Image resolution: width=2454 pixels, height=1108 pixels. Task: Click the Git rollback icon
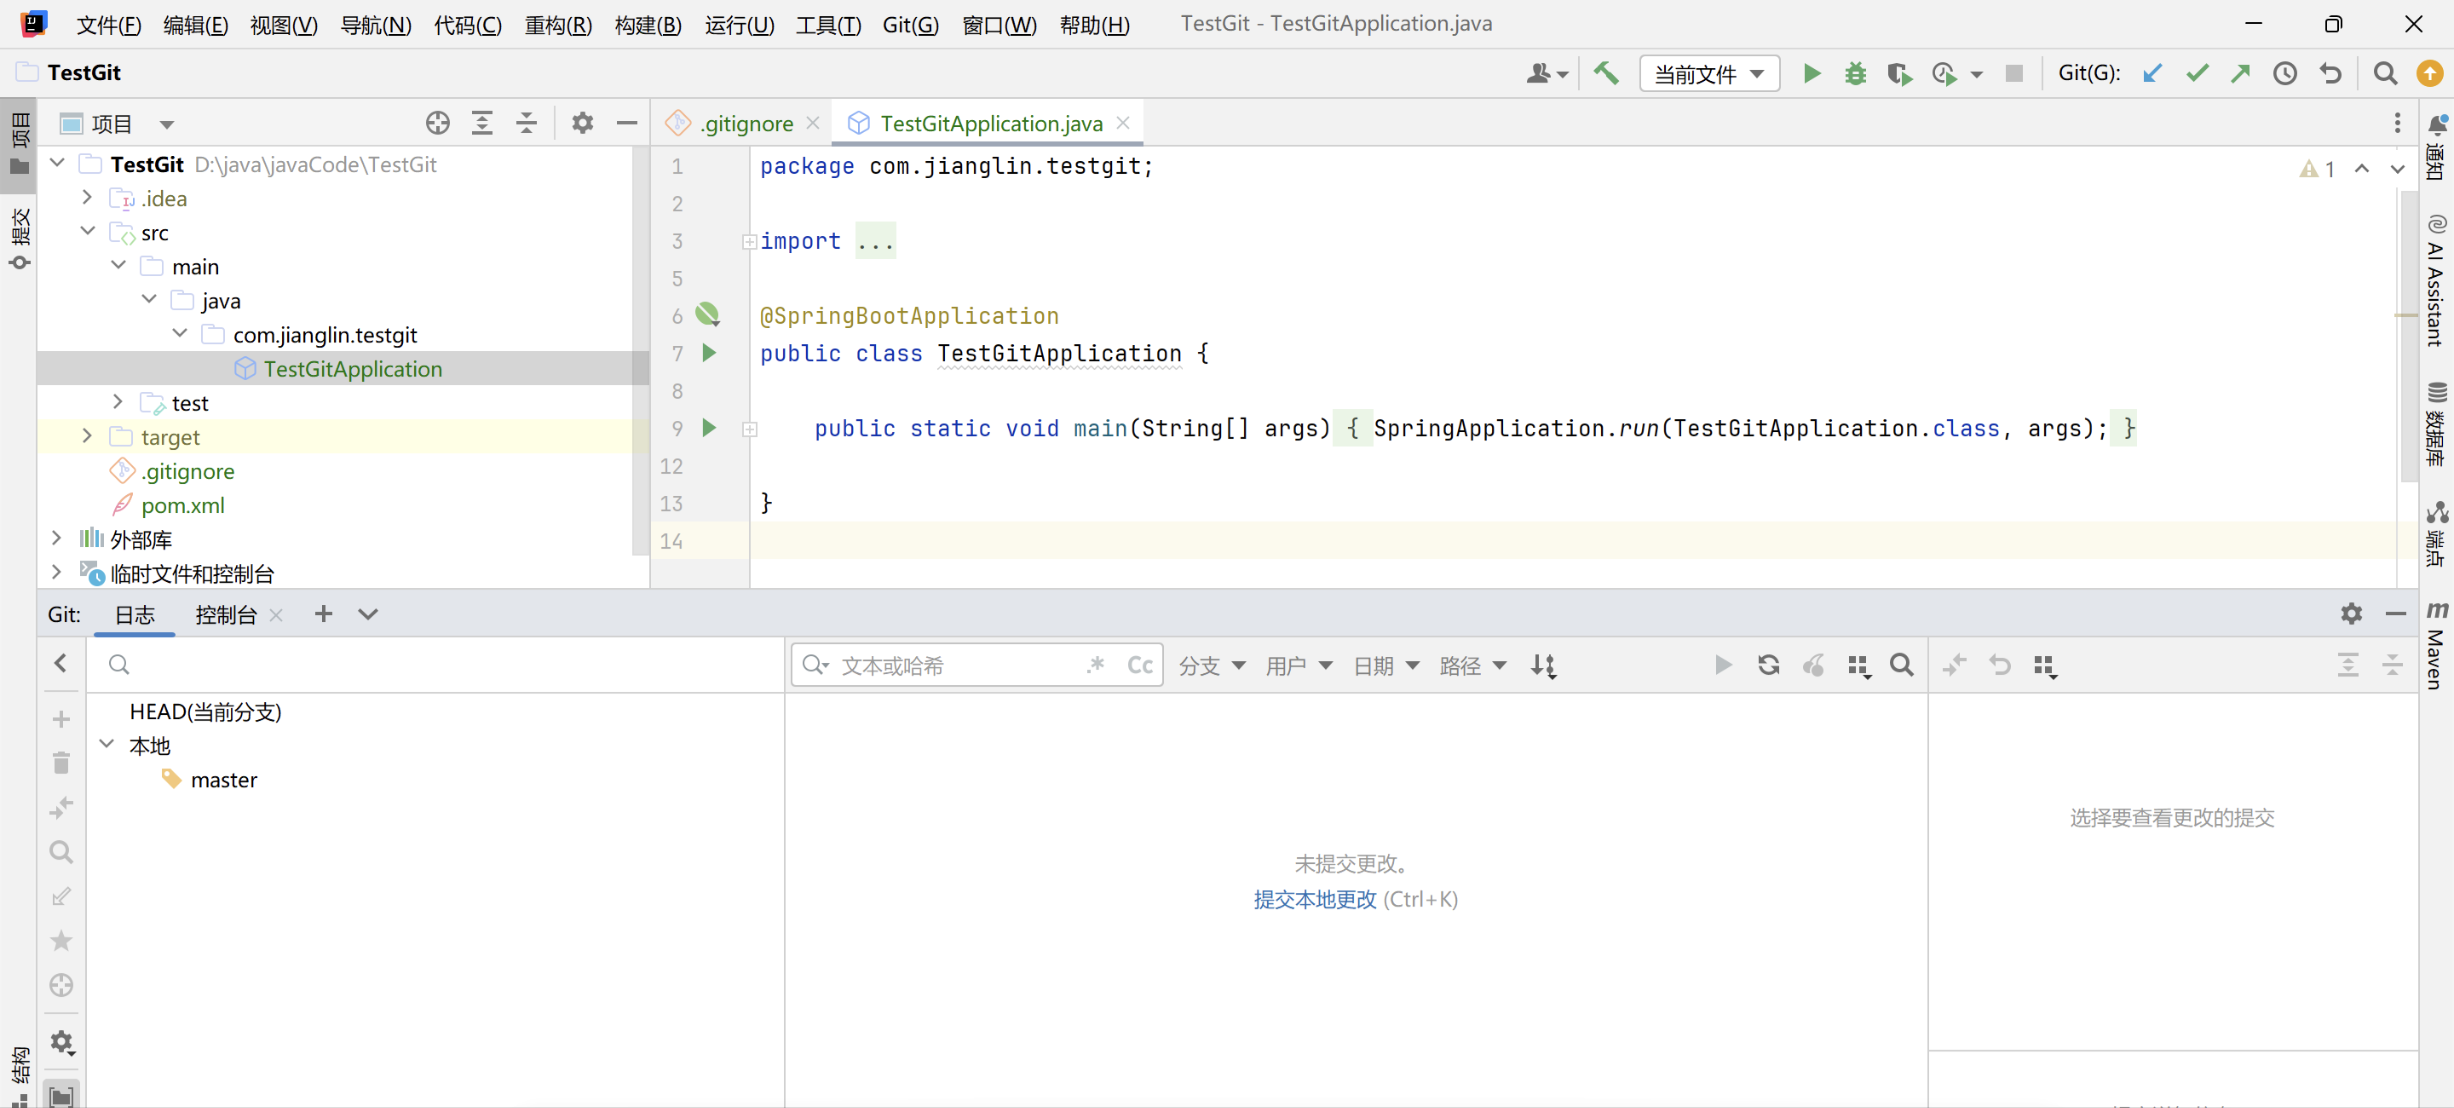tap(2331, 73)
